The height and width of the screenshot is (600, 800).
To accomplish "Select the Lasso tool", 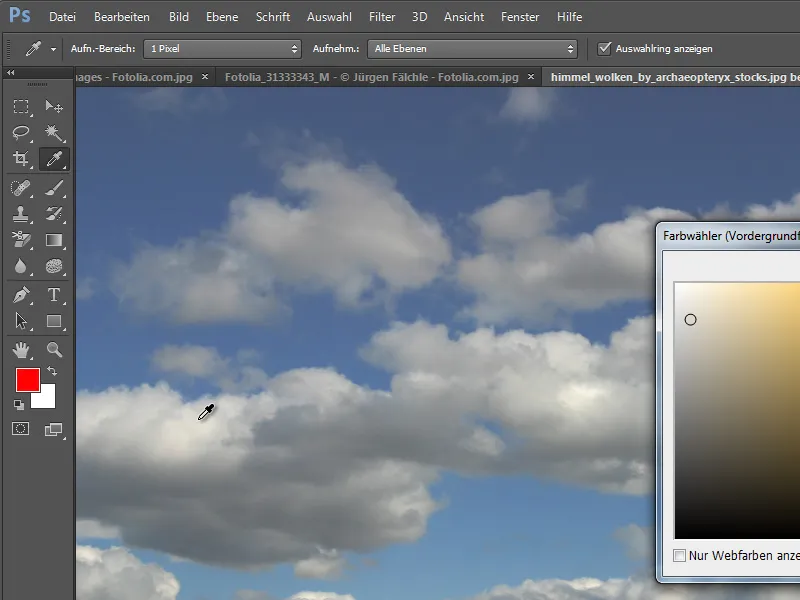I will pos(21,133).
